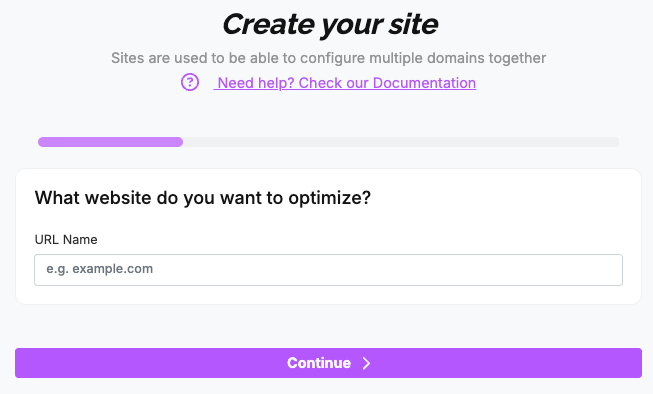Image resolution: width=653 pixels, height=394 pixels.
Task: Click the gray unfilled part of the progress bar
Action: tap(401, 142)
